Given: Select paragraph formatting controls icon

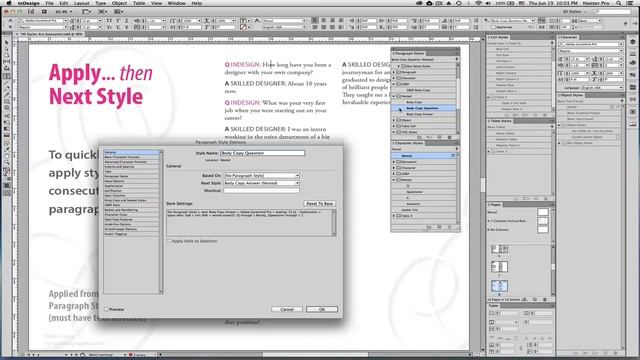Looking at the screenshot, I should click(x=10, y=27).
